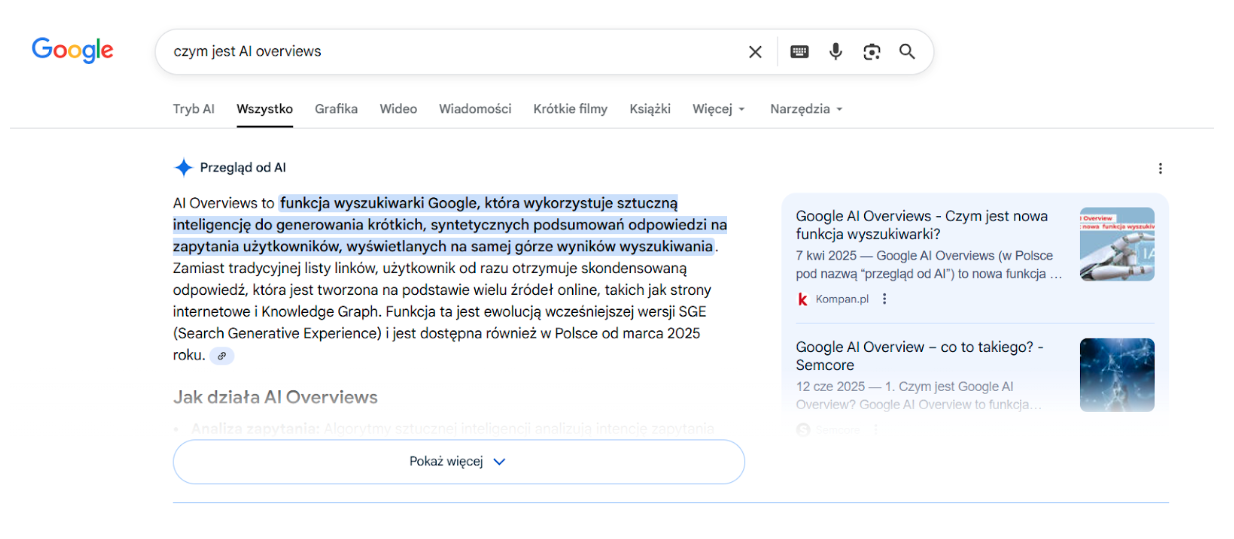Search by image with Lens icon
This screenshot has width=1234, height=539.
pyautogui.click(x=871, y=52)
